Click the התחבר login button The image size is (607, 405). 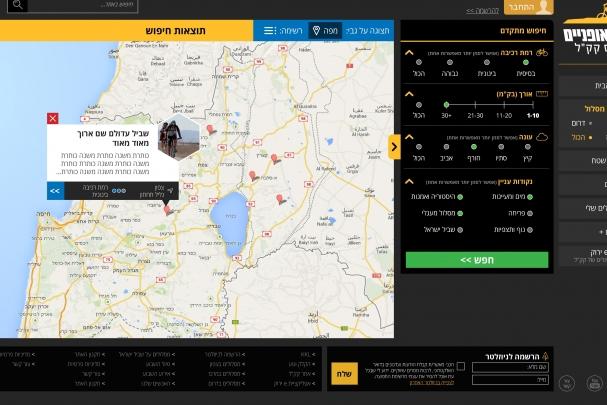coord(528,7)
